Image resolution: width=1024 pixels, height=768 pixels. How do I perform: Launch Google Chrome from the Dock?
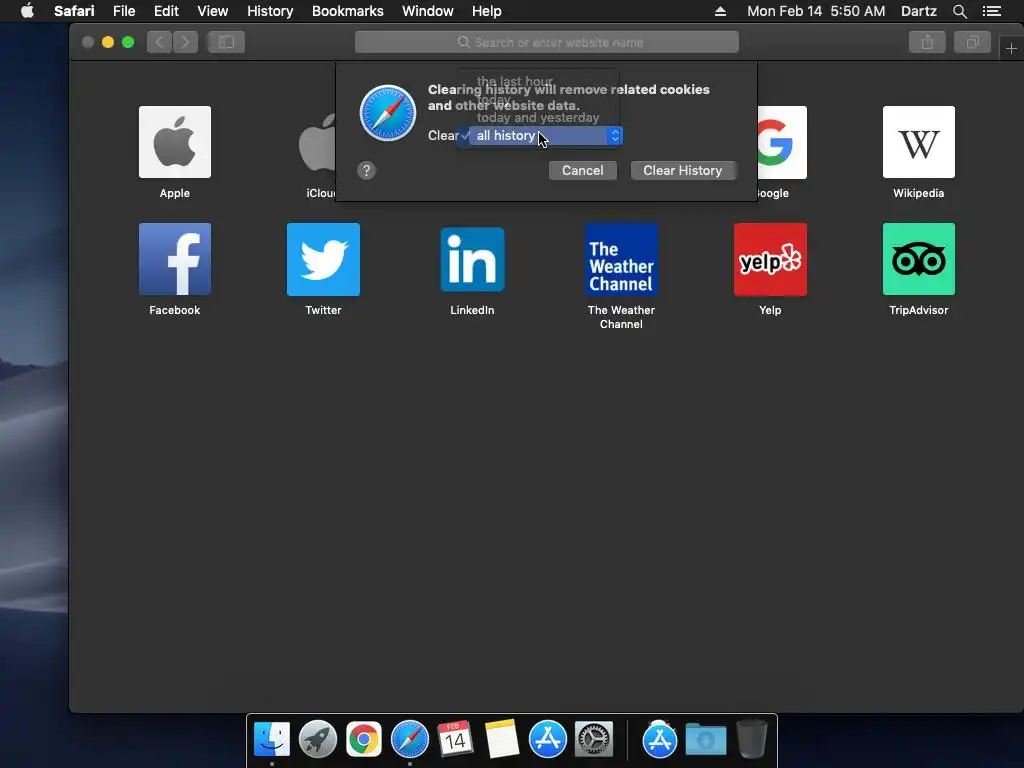point(364,739)
